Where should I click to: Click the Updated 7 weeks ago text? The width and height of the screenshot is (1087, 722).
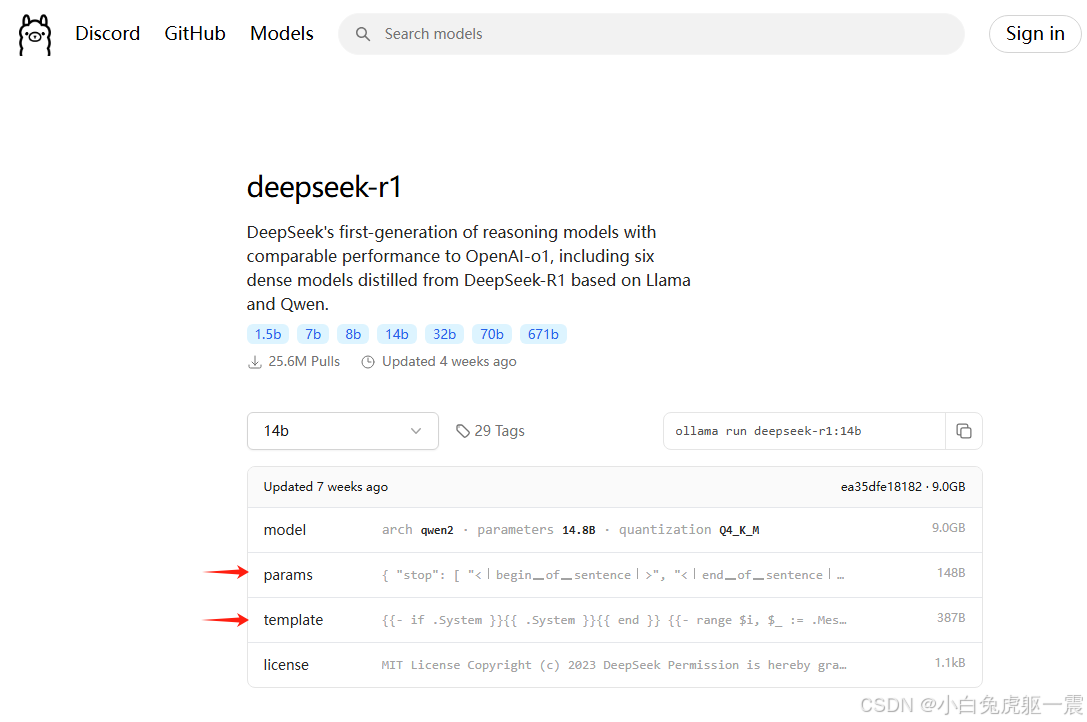click(326, 487)
